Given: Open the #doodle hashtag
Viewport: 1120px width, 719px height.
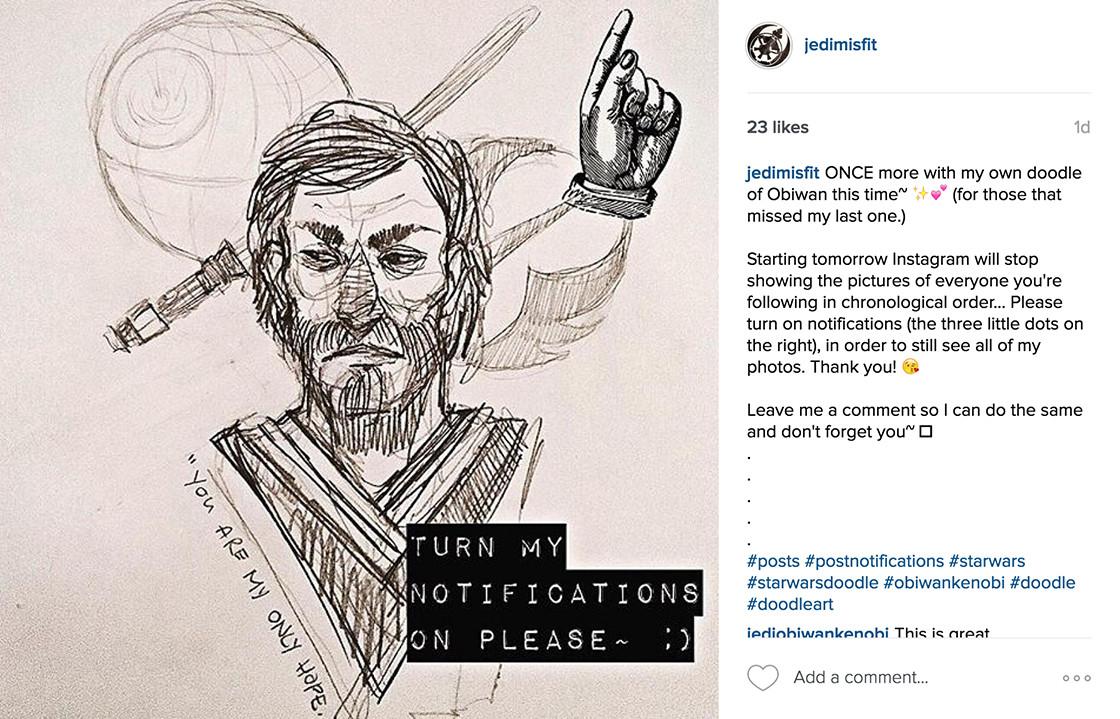Looking at the screenshot, I should 1043,583.
